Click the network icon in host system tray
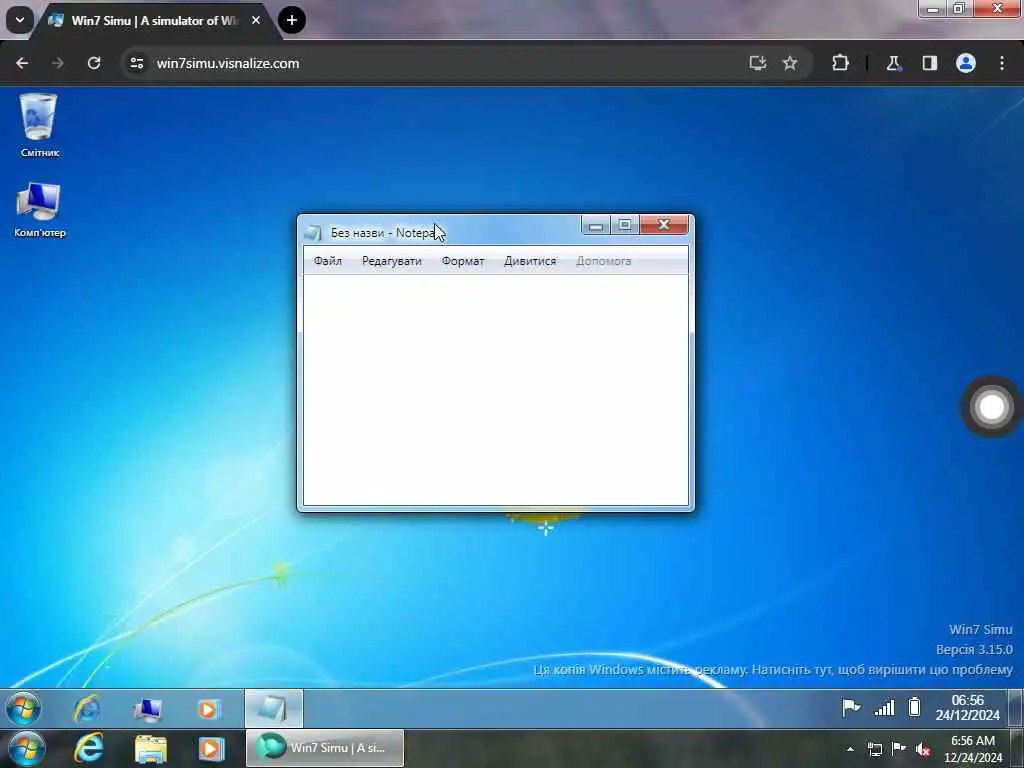The image size is (1024, 768). click(x=874, y=750)
